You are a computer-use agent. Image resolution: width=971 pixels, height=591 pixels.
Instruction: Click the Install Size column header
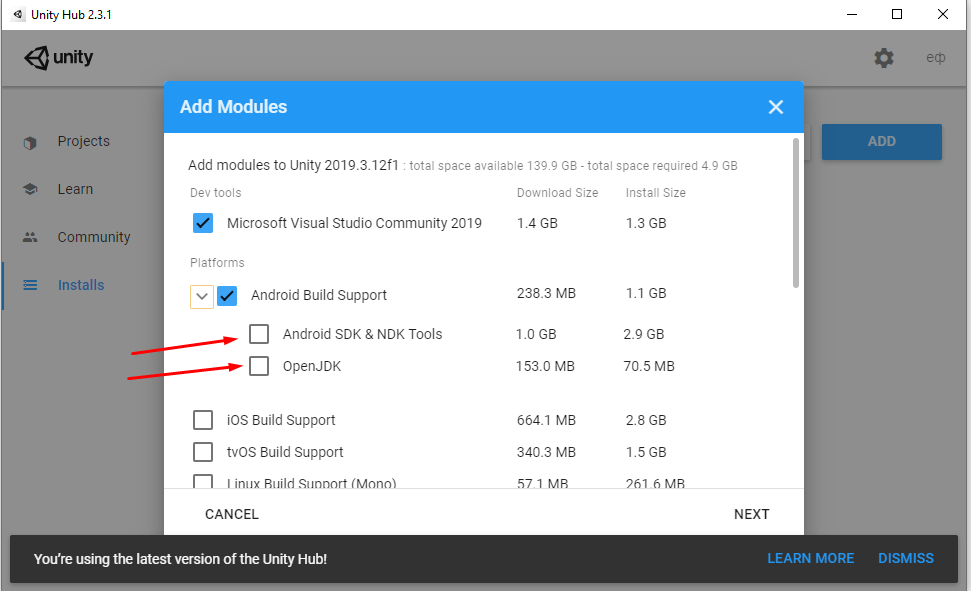tap(655, 193)
